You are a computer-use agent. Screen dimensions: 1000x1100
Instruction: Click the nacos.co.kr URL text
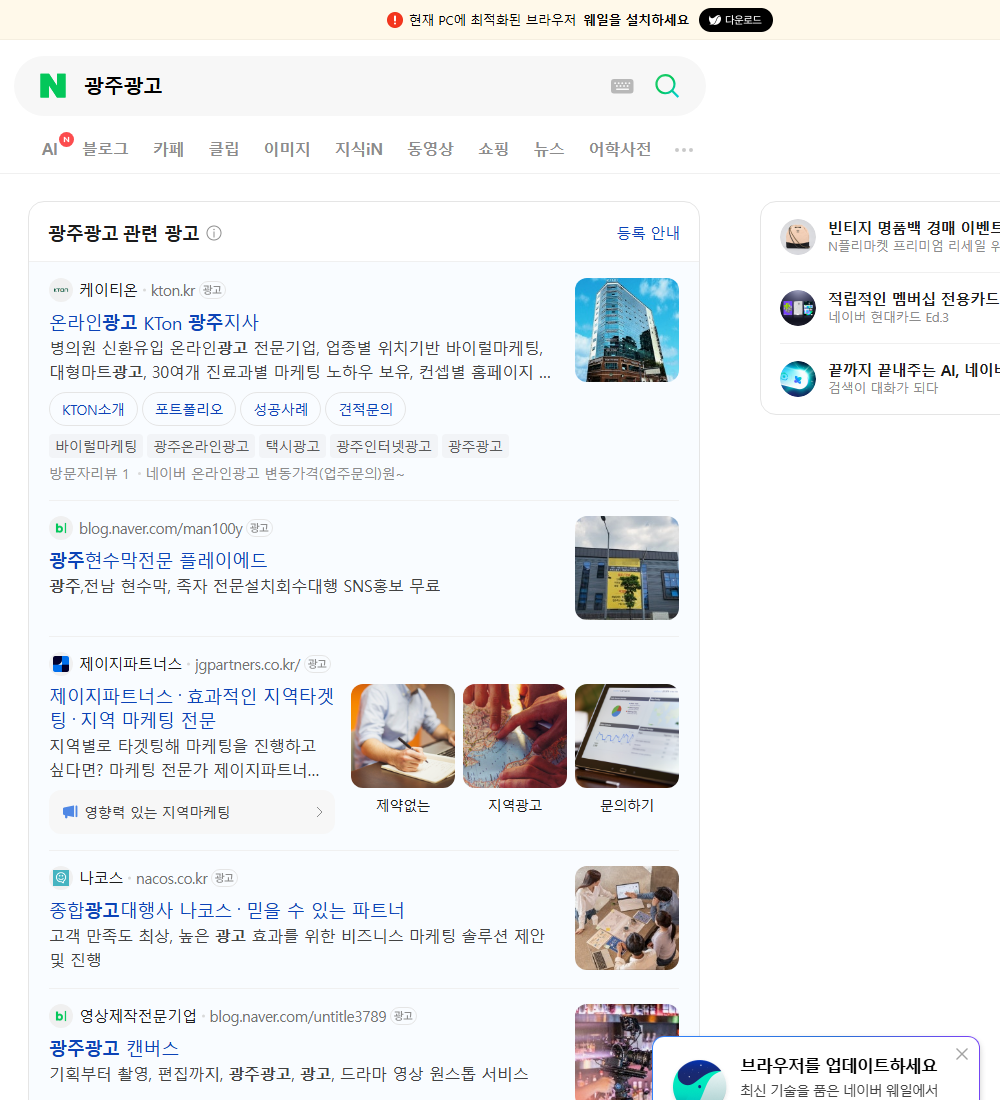click(x=172, y=878)
